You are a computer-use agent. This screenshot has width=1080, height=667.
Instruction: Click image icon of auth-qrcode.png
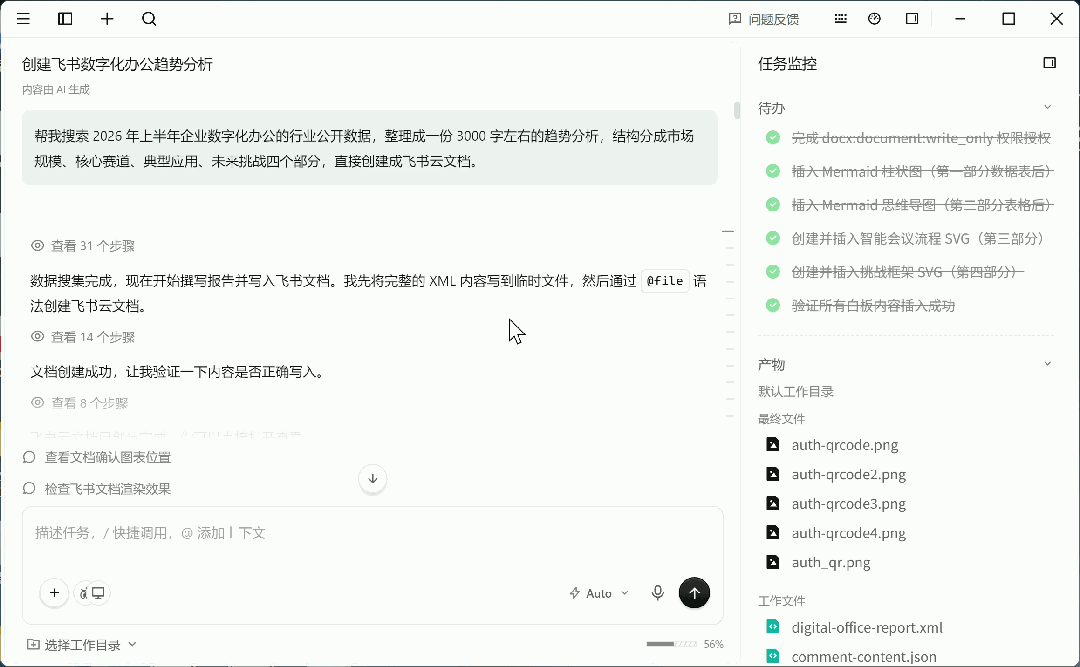[773, 444]
